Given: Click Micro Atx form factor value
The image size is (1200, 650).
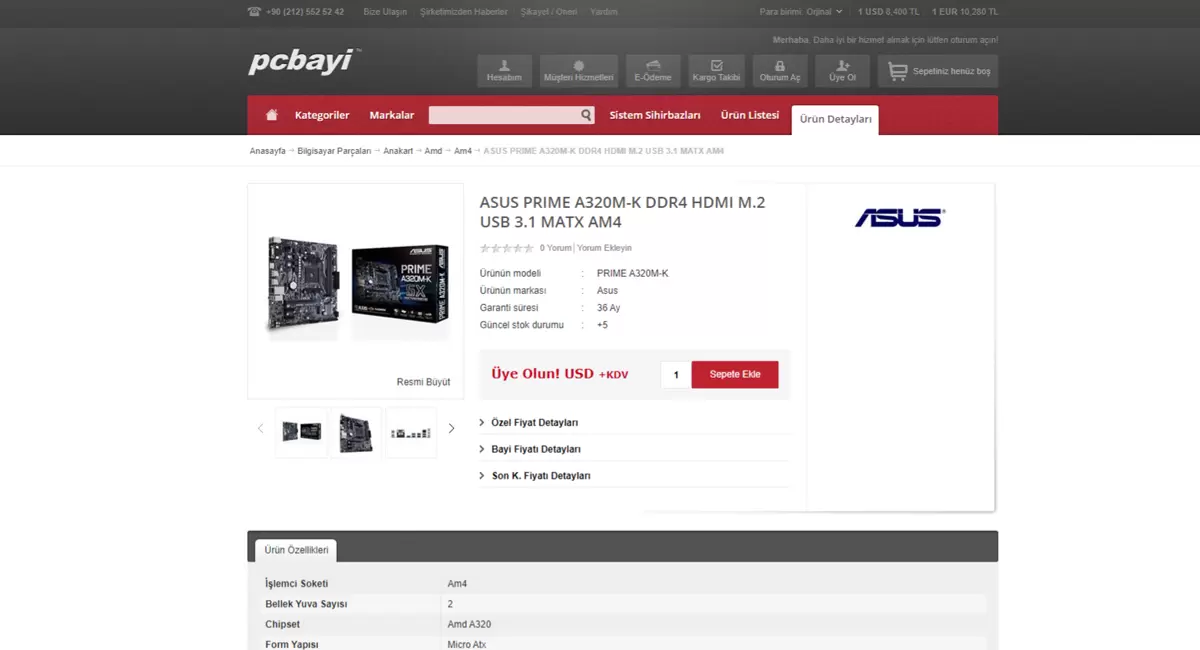Looking at the screenshot, I should pyautogui.click(x=465, y=645).
